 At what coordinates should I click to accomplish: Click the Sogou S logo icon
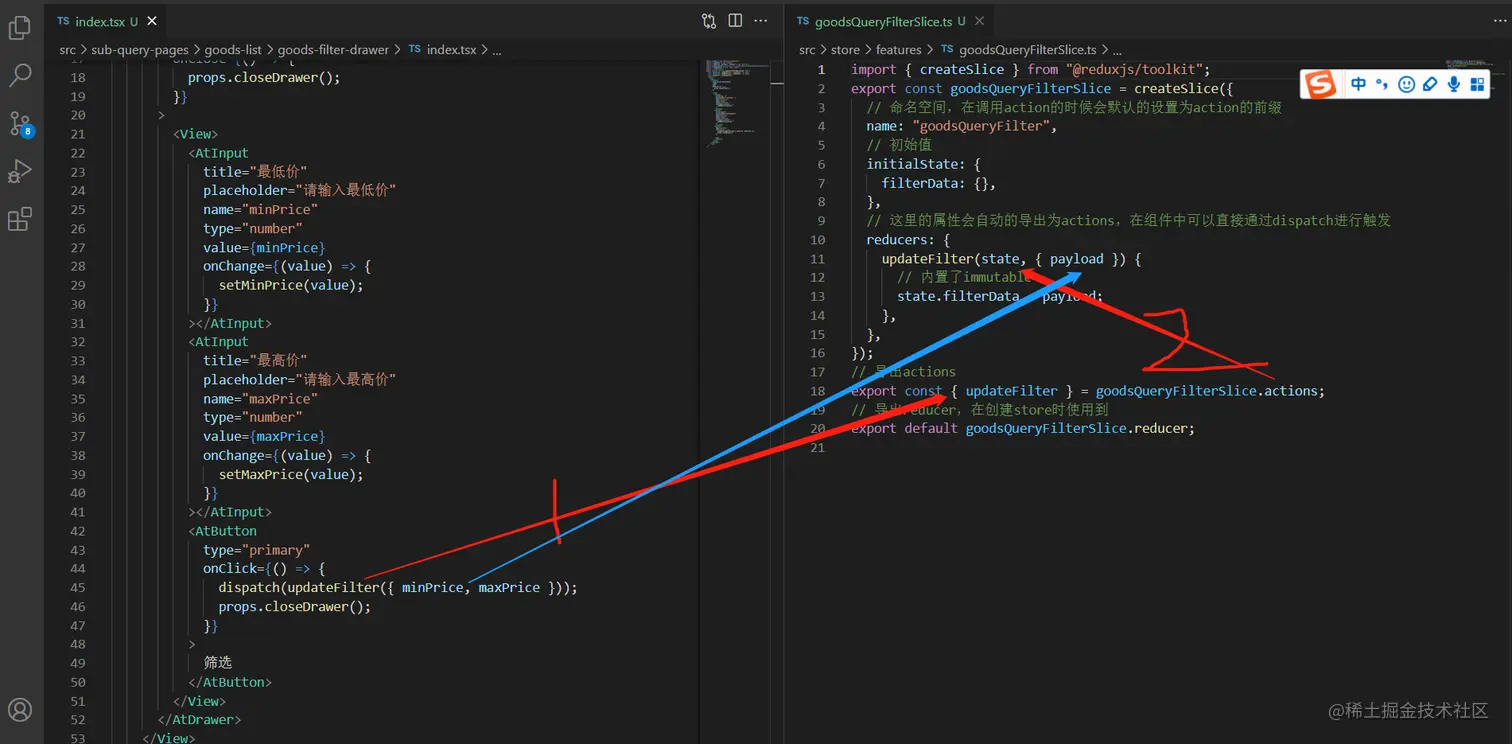(x=1321, y=85)
